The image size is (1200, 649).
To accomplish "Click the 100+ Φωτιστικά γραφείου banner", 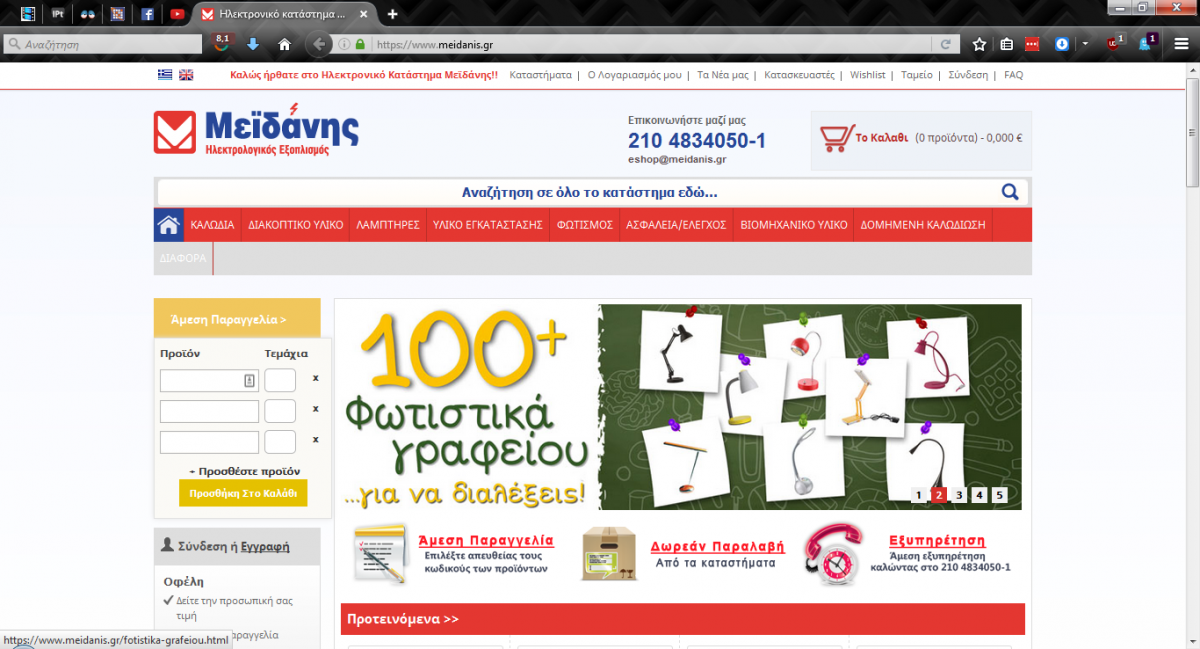I will point(680,407).
